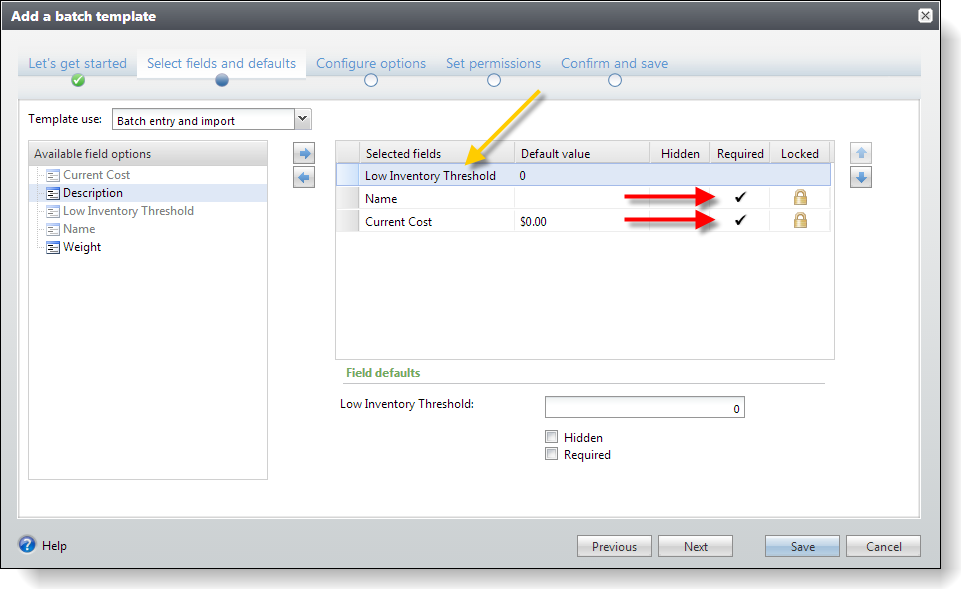Screen dimensions: 961x589
Task: Switch to Set permissions step
Action: 493,64
